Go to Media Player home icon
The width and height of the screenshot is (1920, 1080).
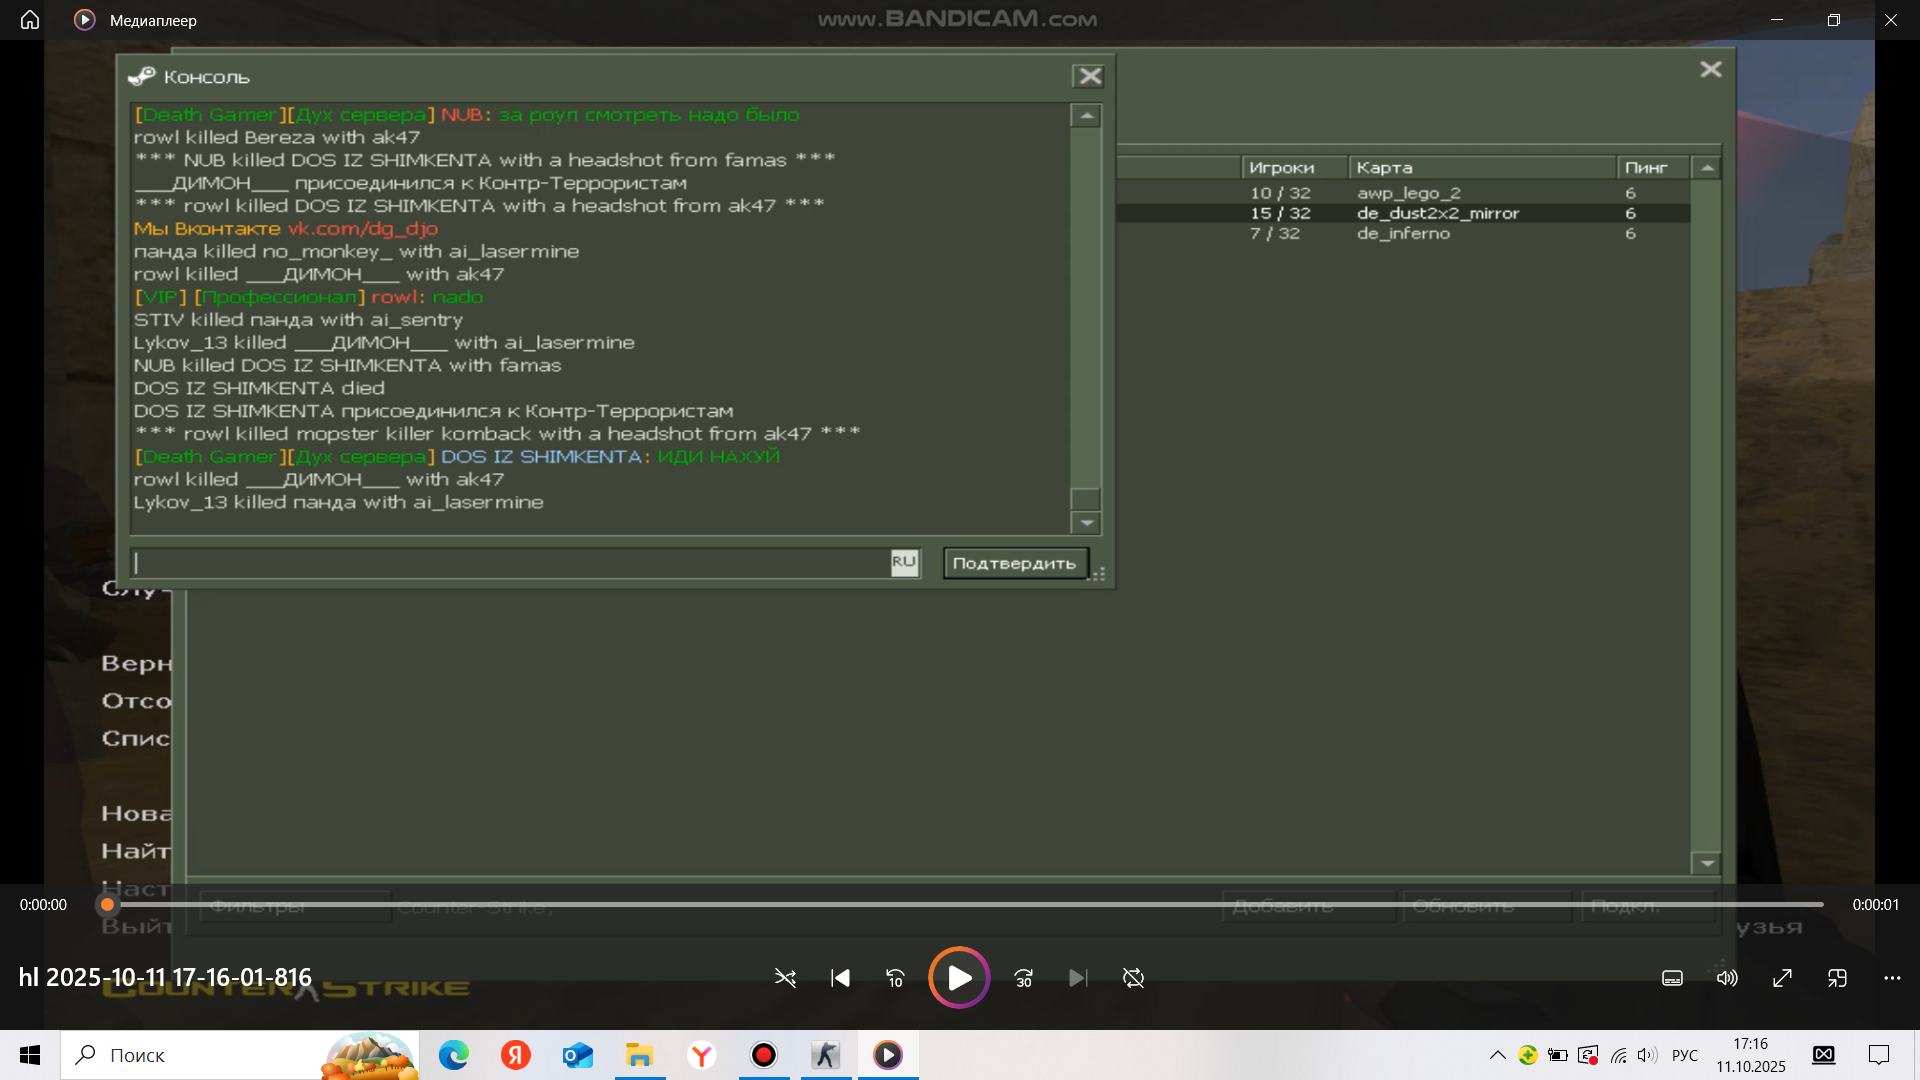point(30,20)
